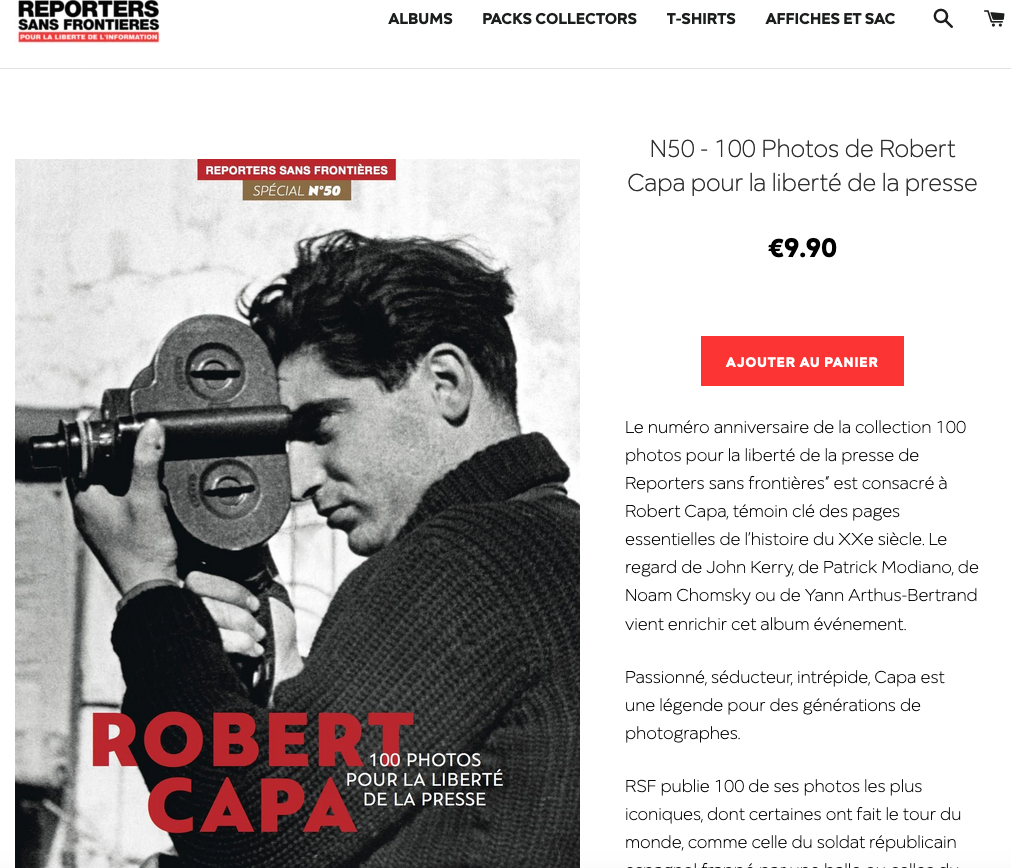1011x868 pixels.
Task: Open the shopping cart icon
Action: [996, 18]
